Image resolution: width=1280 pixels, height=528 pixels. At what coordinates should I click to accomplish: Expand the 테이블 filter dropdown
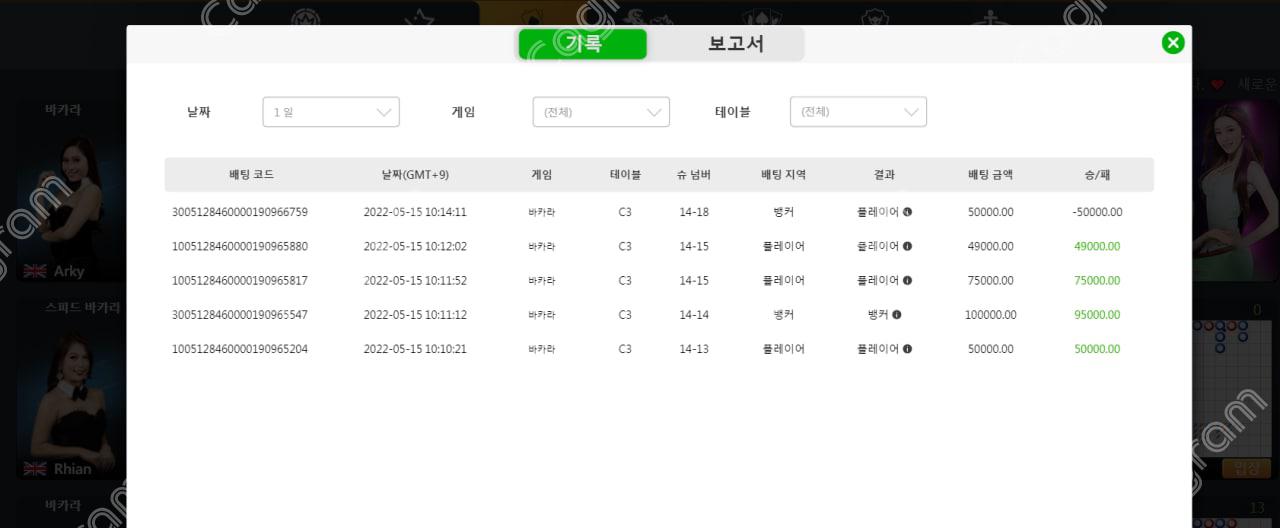click(858, 112)
